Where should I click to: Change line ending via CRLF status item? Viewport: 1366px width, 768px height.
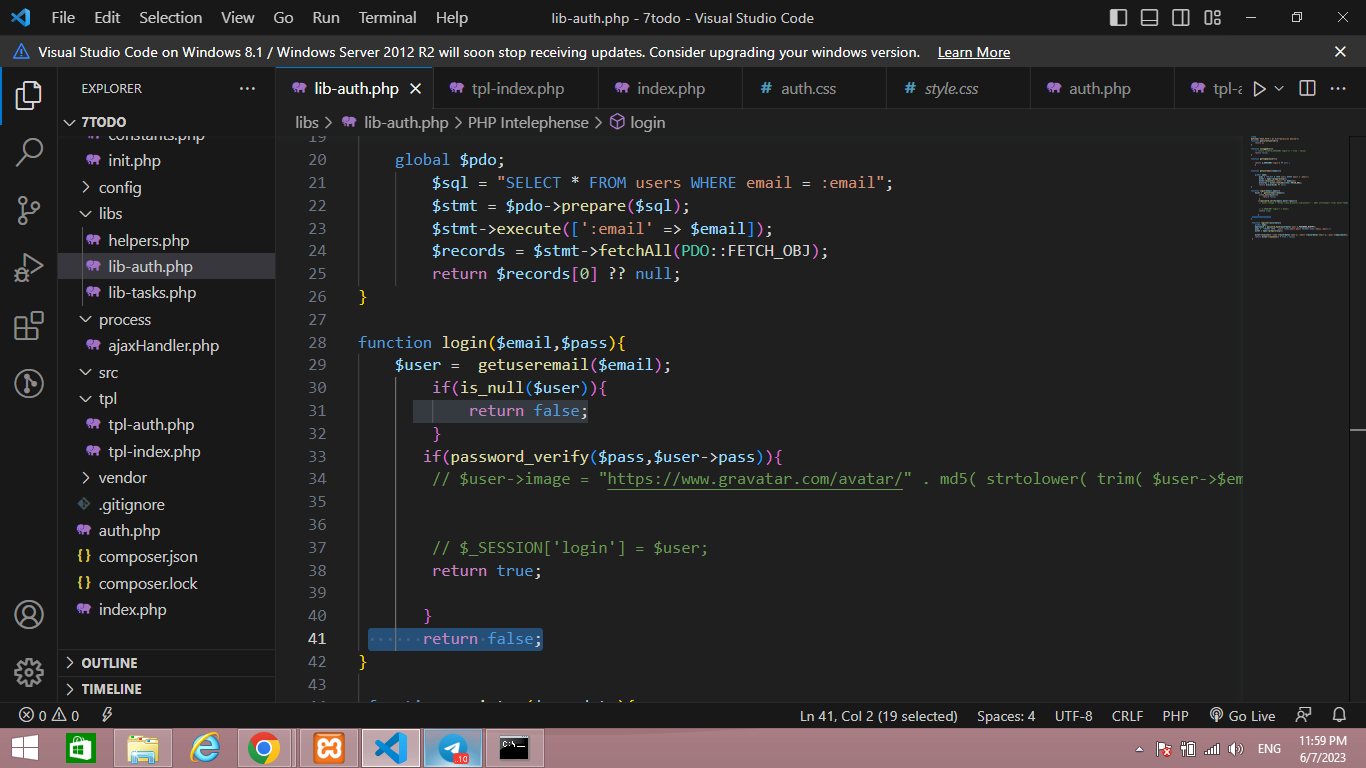[x=1127, y=716]
